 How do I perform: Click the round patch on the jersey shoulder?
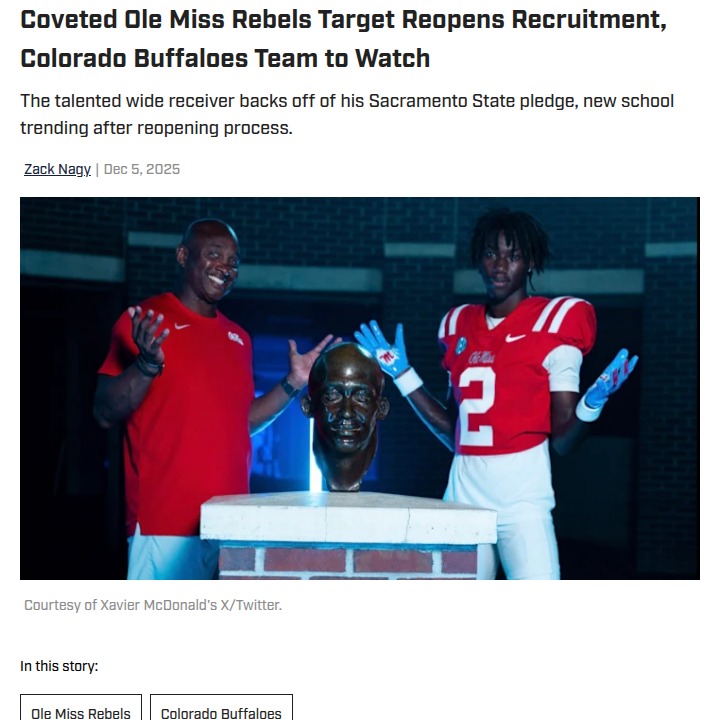[461, 345]
